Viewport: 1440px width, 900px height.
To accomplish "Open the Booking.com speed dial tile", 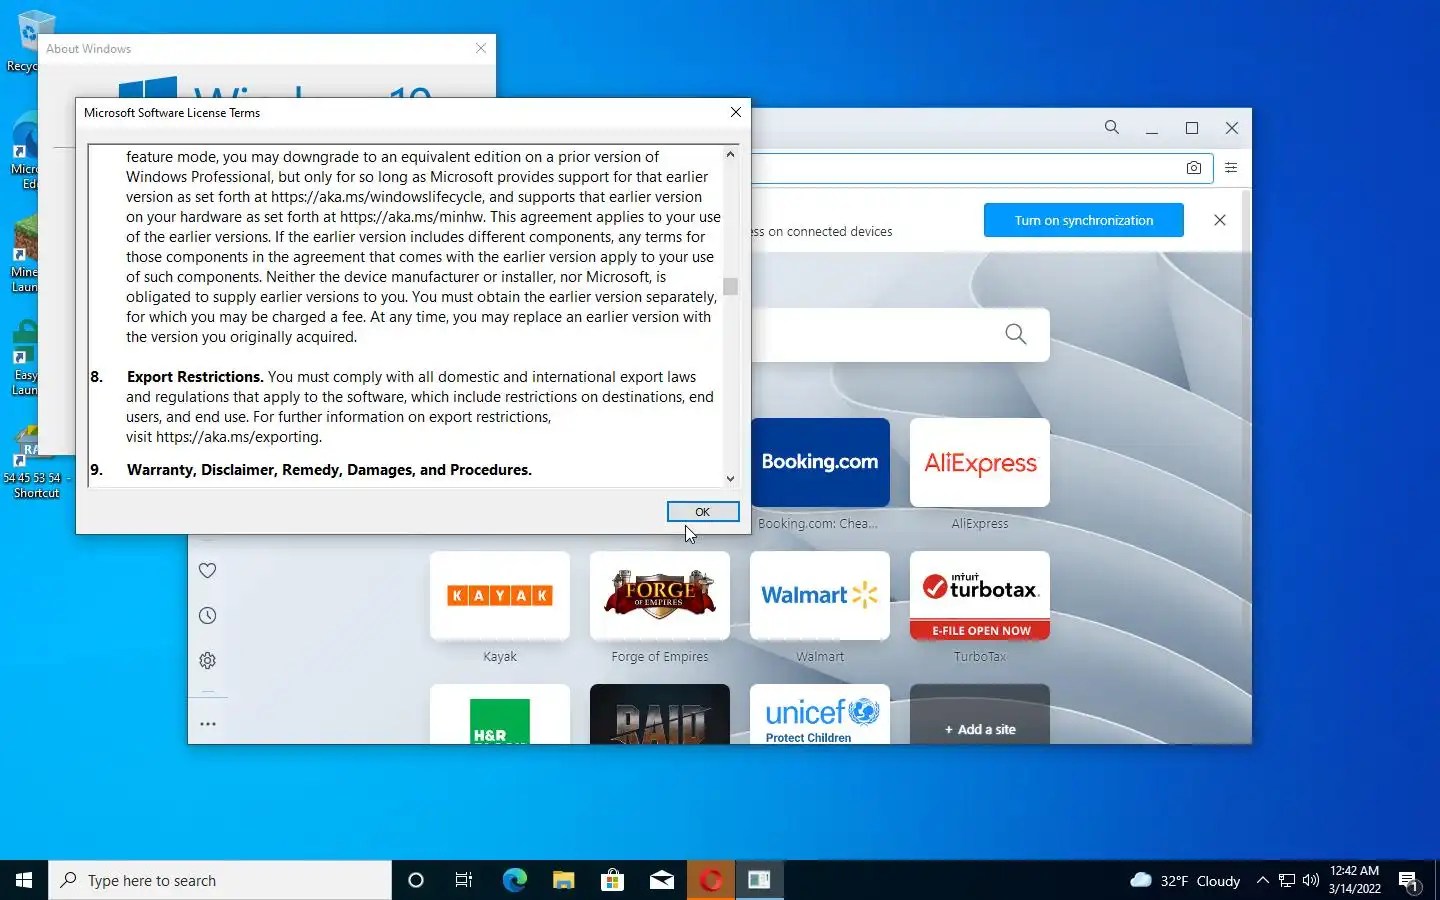I will pos(820,462).
